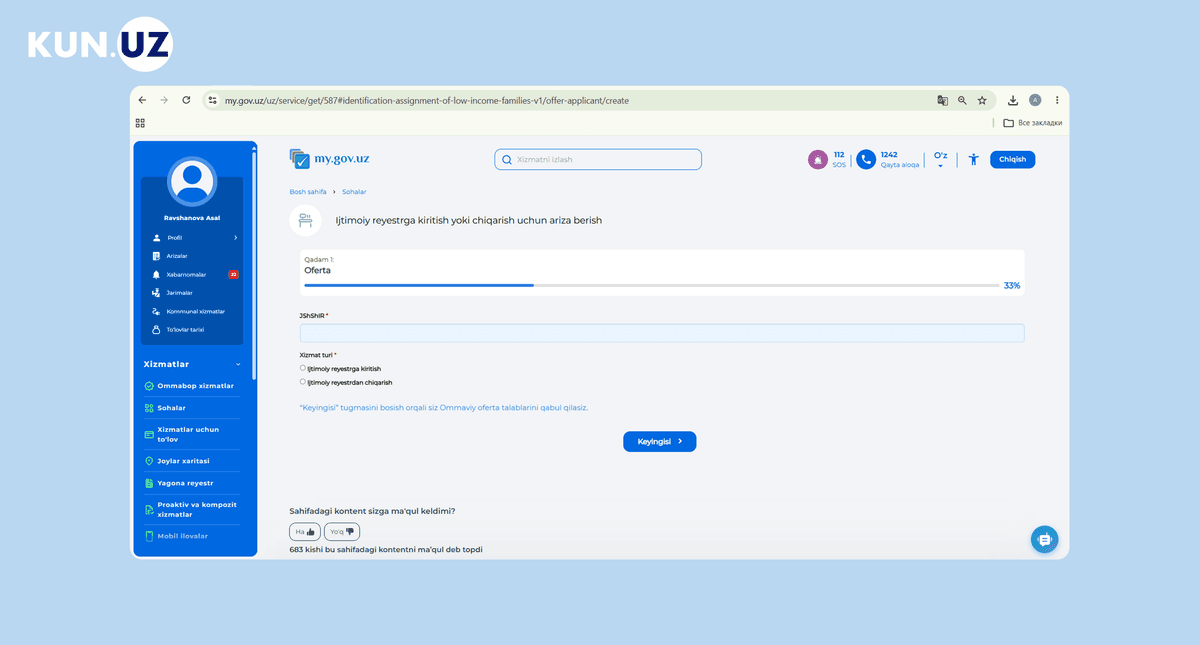Click the Oferta step progress bar
This screenshot has height=645, width=1200.
[651, 285]
